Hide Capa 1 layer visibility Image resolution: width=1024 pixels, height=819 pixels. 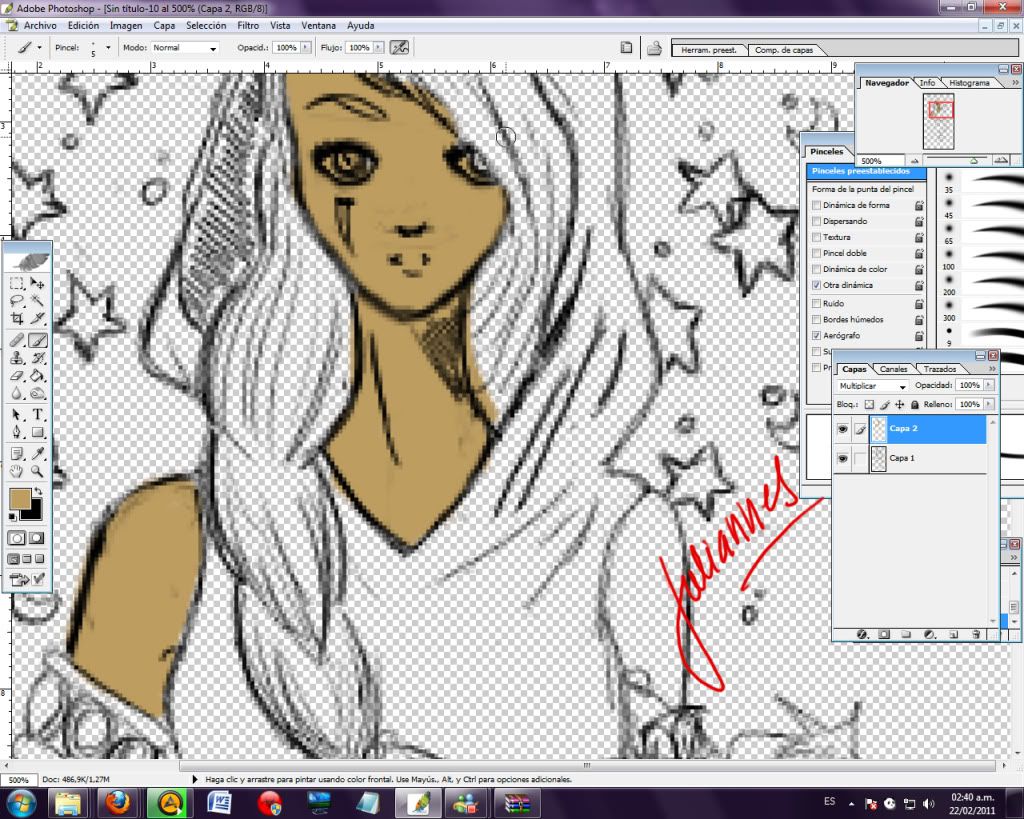(842, 458)
